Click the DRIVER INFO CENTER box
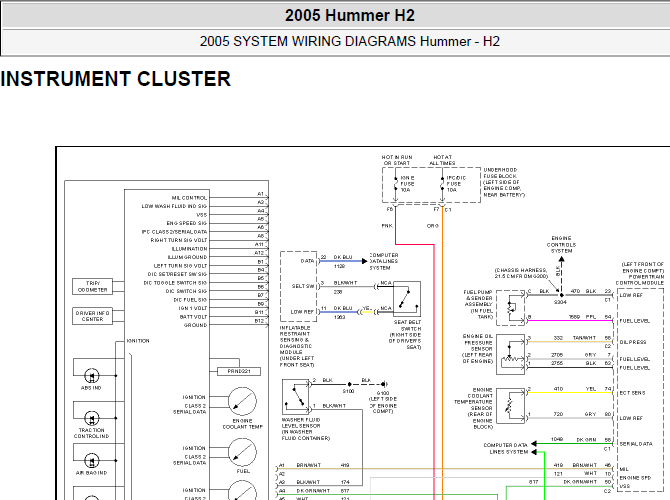 coord(92,316)
